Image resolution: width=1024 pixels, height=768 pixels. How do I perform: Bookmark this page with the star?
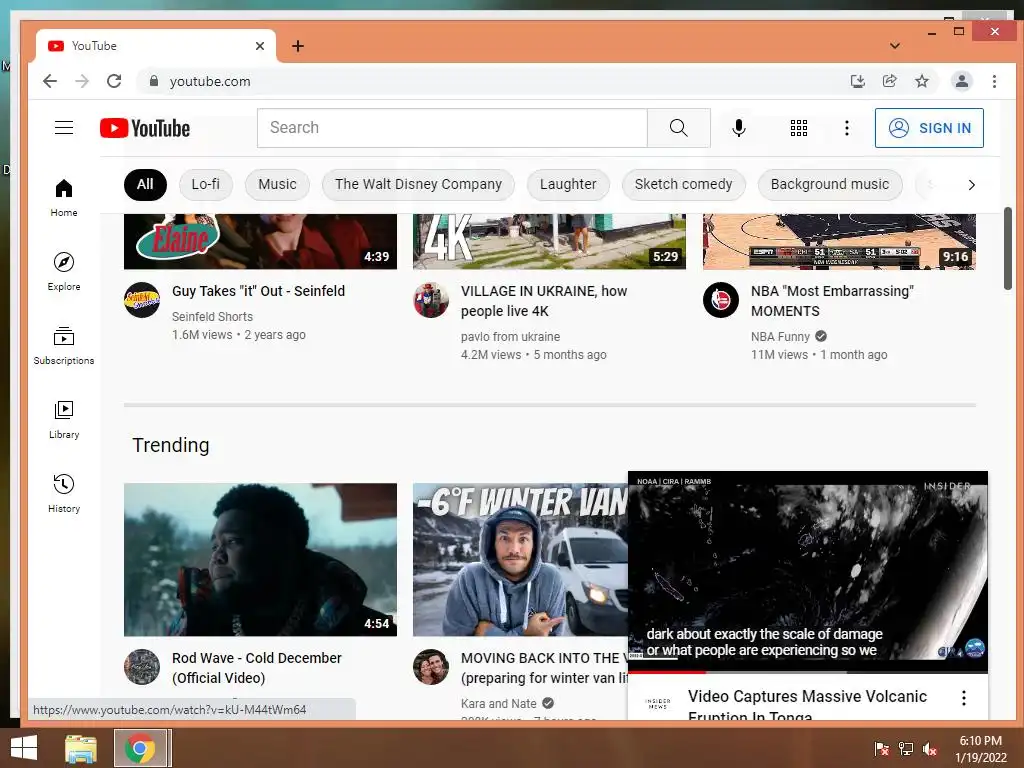tap(921, 81)
